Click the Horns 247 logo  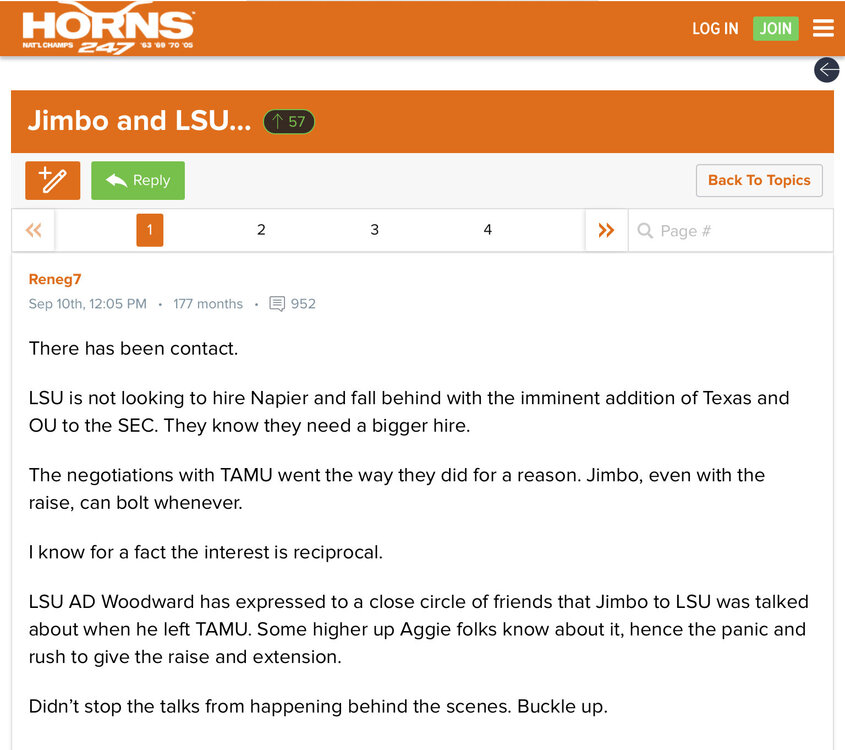[x=108, y=30]
